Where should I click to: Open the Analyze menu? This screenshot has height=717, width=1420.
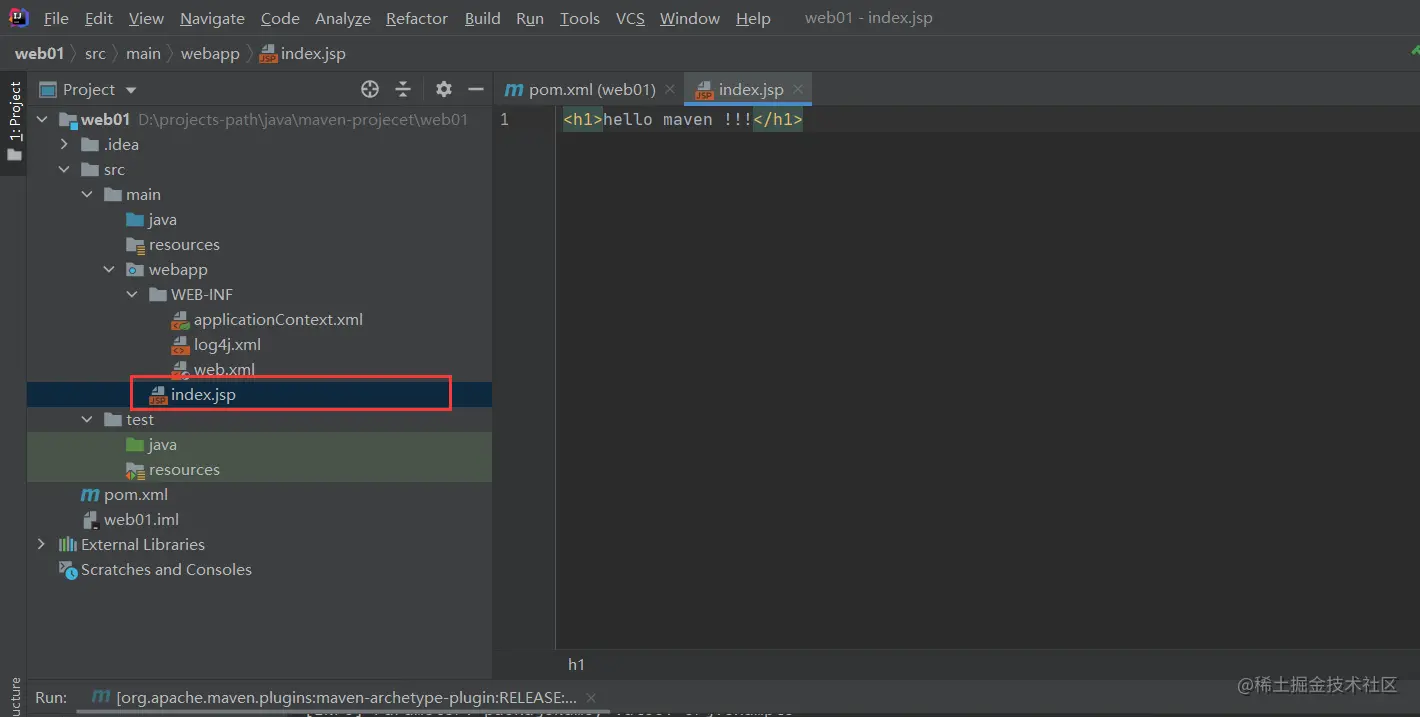[x=343, y=18]
